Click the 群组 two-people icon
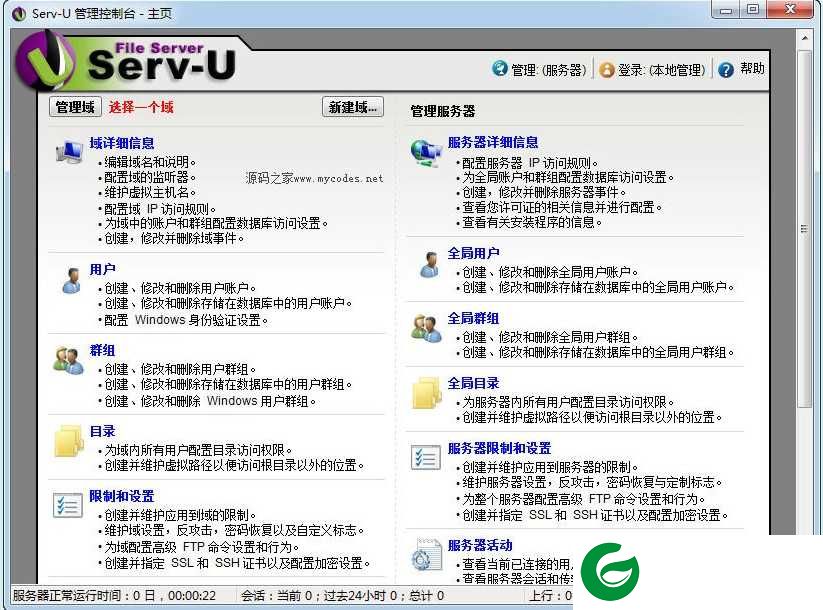This screenshot has height=610, width=823. tap(68, 361)
